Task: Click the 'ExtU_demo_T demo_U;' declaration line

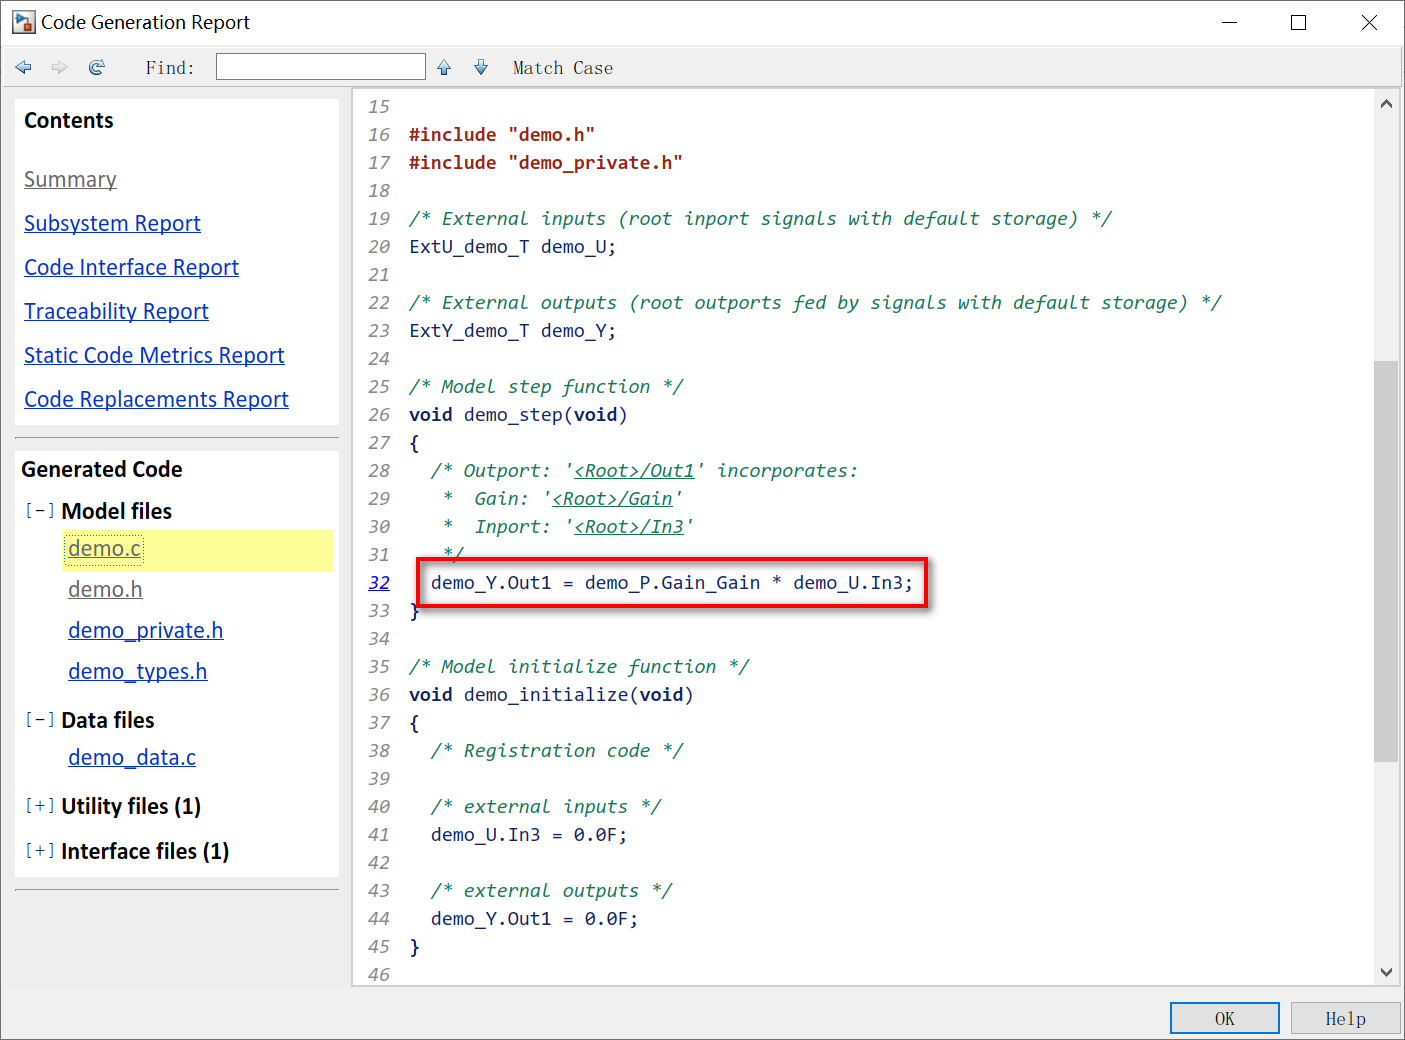Action: (513, 247)
